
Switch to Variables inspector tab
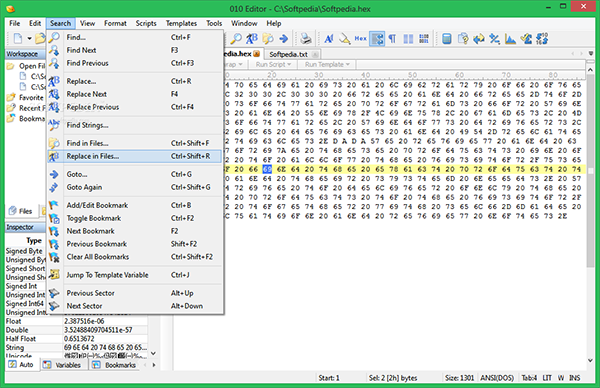click(x=64, y=365)
